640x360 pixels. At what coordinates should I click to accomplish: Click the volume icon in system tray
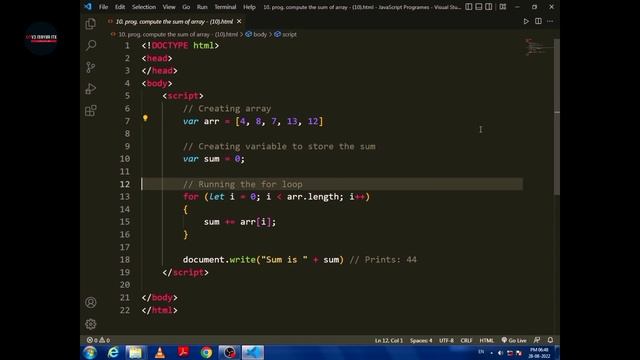coord(500,353)
